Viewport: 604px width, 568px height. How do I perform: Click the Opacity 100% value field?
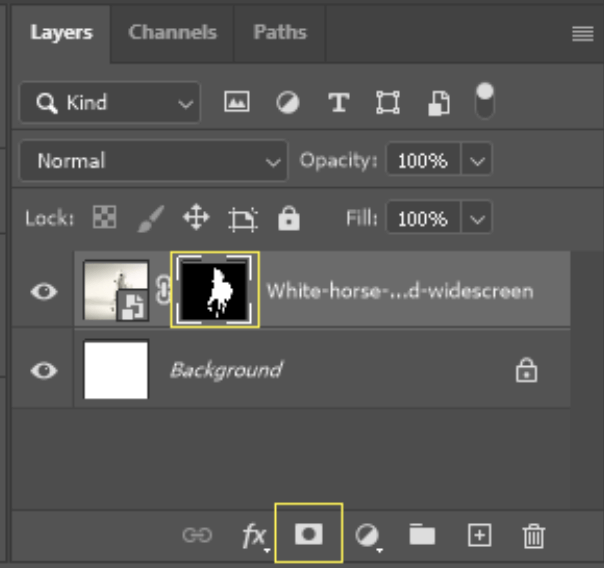click(423, 160)
